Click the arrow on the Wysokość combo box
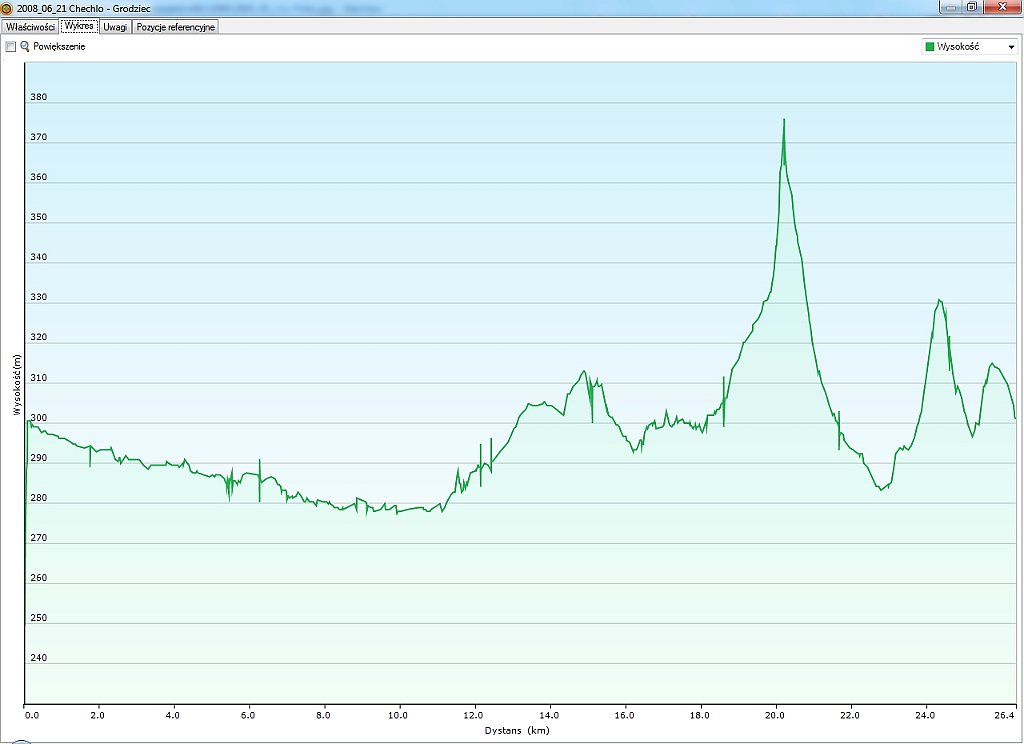The image size is (1024, 744). 1011,47
